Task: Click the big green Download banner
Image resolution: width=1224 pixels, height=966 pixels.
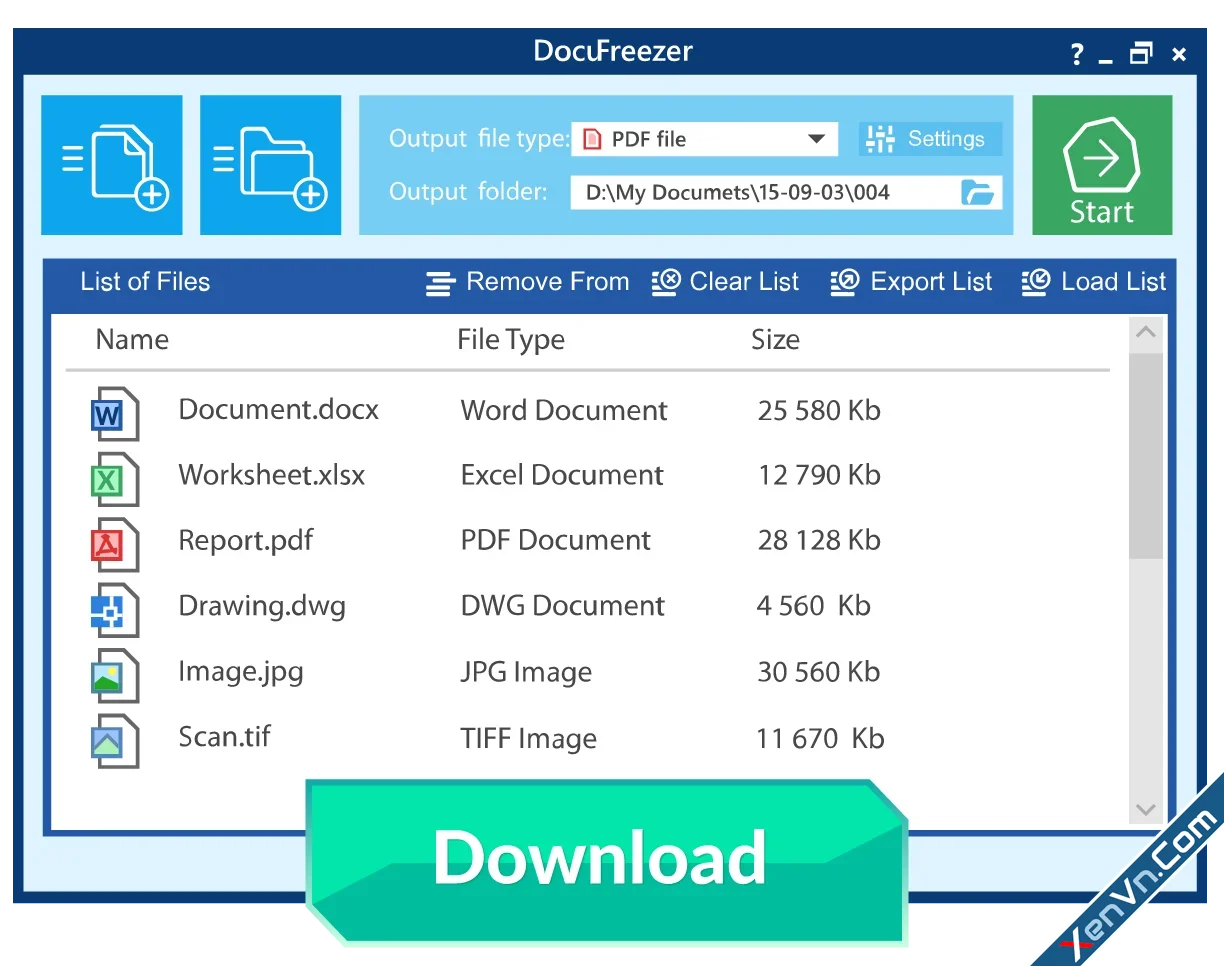Action: click(606, 861)
